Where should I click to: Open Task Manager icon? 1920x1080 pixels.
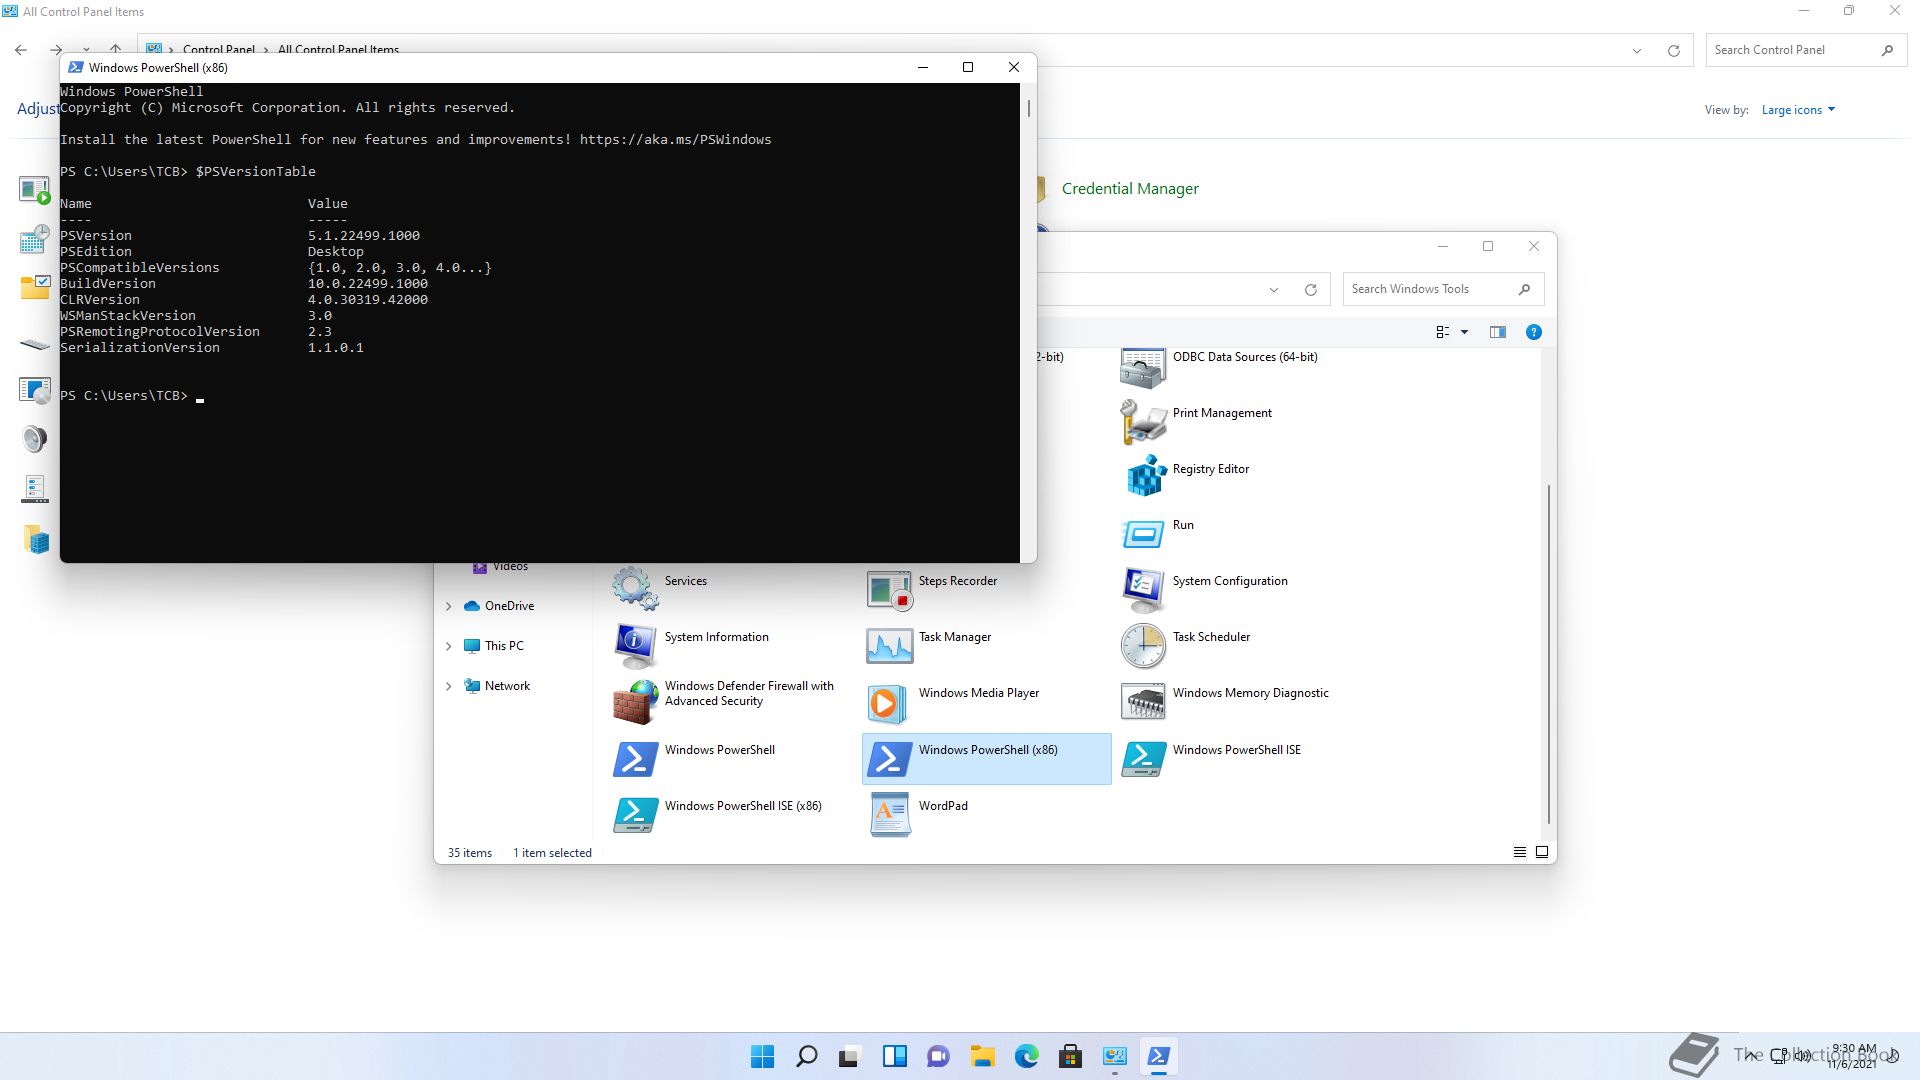[889, 646]
